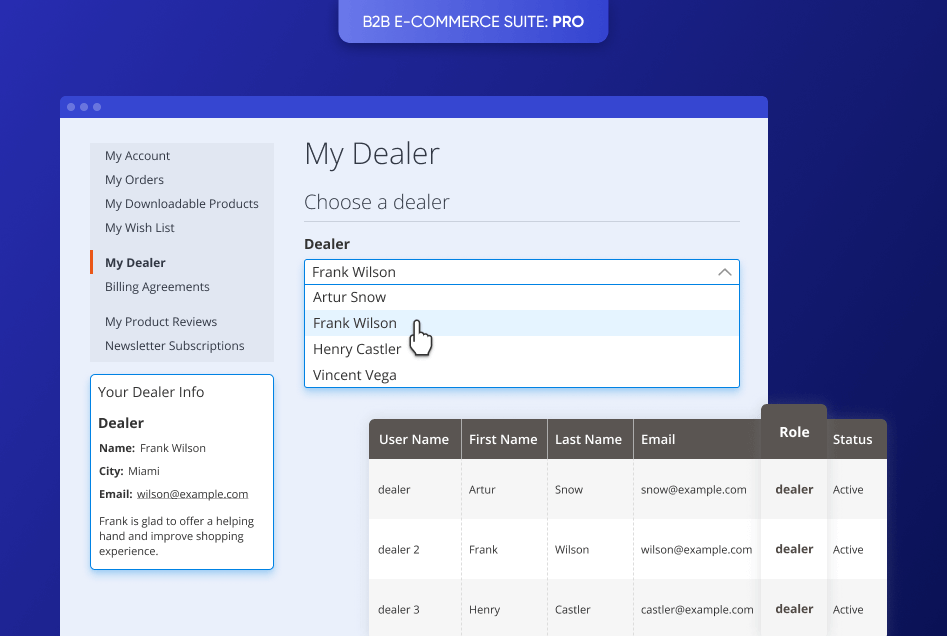
Task: View My Wish List
Action: 139,227
